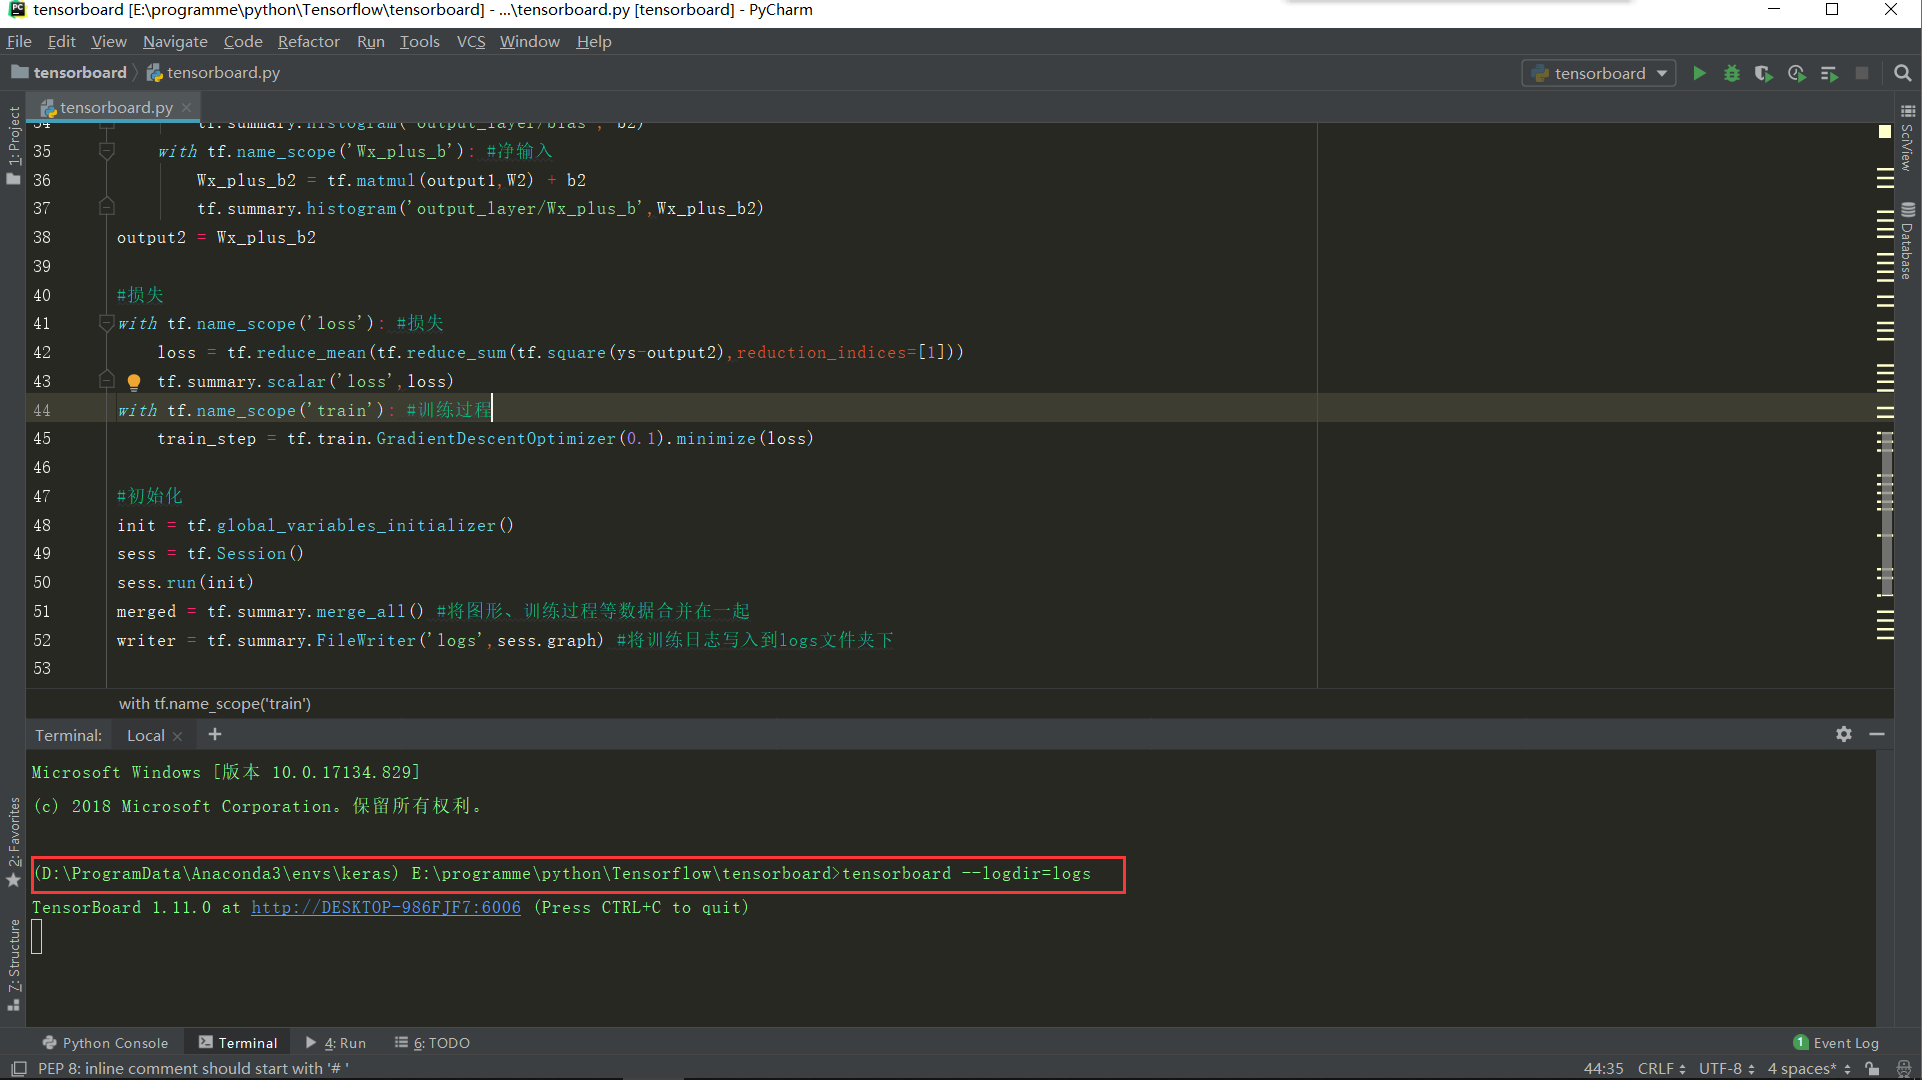Viewport: 1922px width, 1080px height.
Task: Open Search Everywhere
Action: 1902,72
